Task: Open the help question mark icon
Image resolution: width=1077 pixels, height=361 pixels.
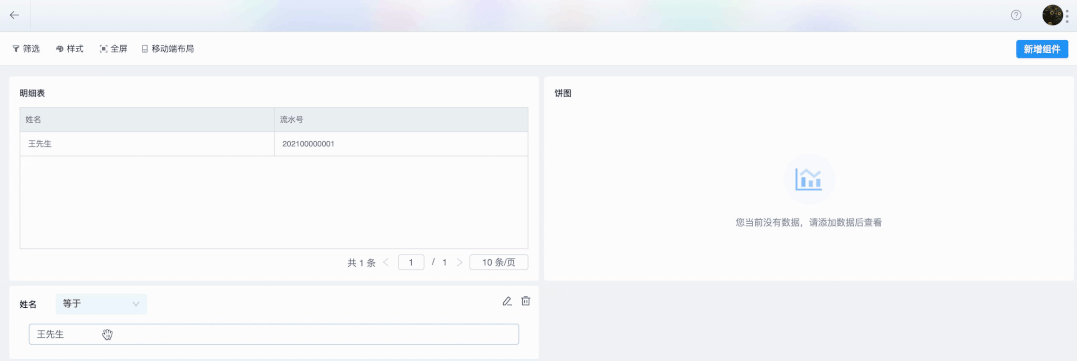Action: coord(1016,15)
